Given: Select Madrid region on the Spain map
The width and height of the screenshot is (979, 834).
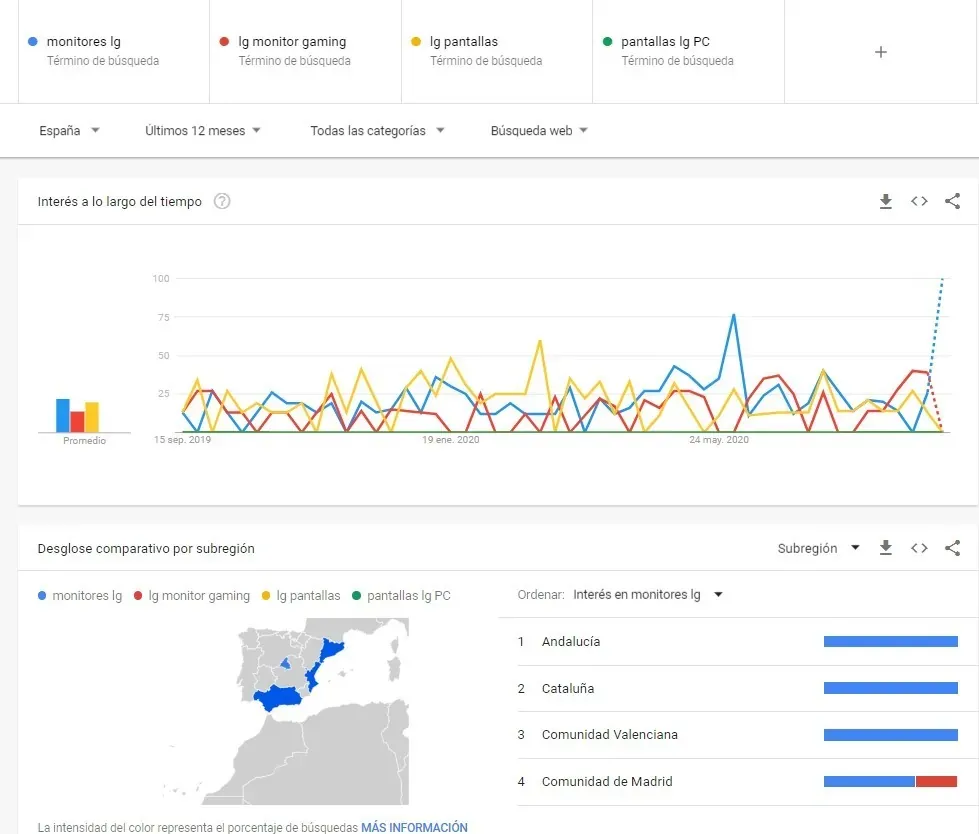Looking at the screenshot, I should coord(285,663).
